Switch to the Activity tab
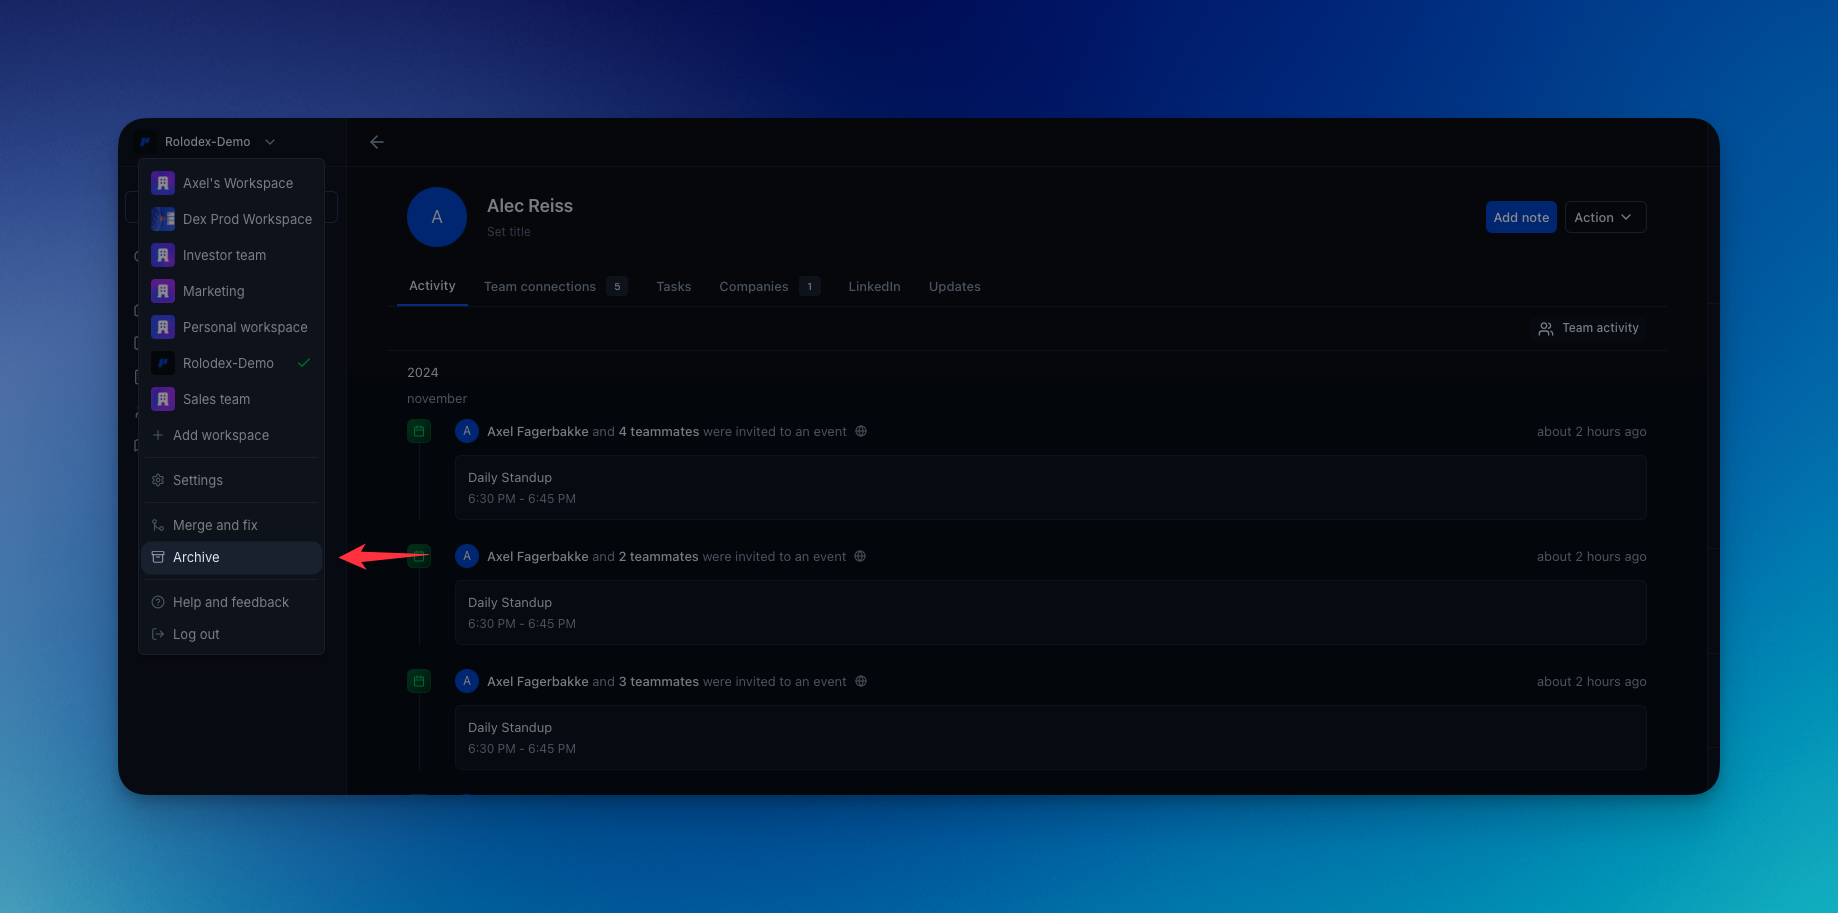The width and height of the screenshot is (1838, 913). (432, 286)
